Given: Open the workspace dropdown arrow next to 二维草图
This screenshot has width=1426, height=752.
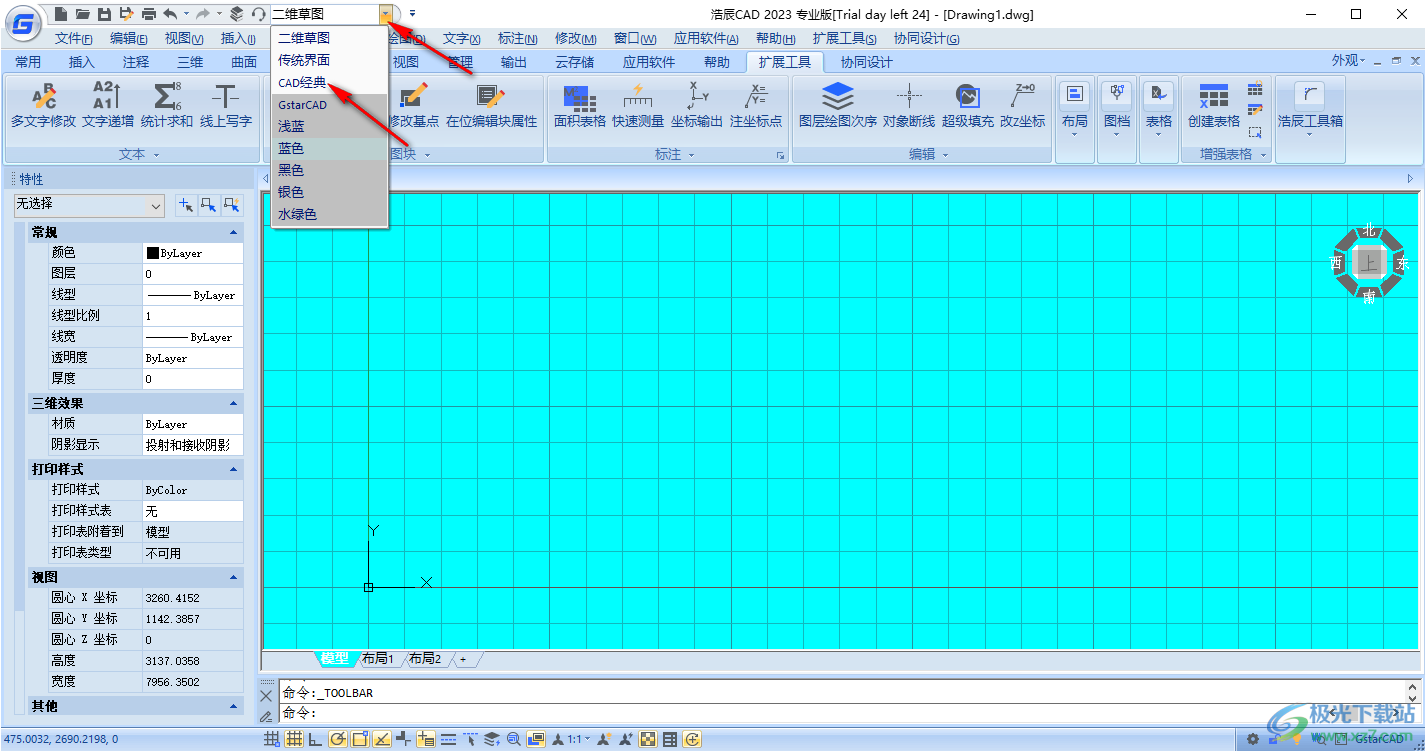Looking at the screenshot, I should (x=386, y=14).
